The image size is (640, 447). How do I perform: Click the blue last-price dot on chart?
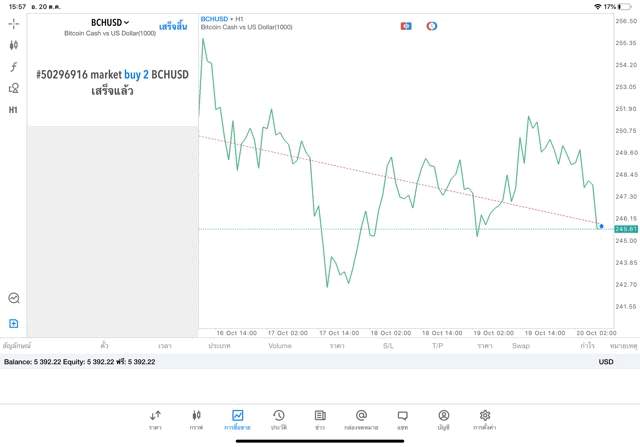pos(601,226)
